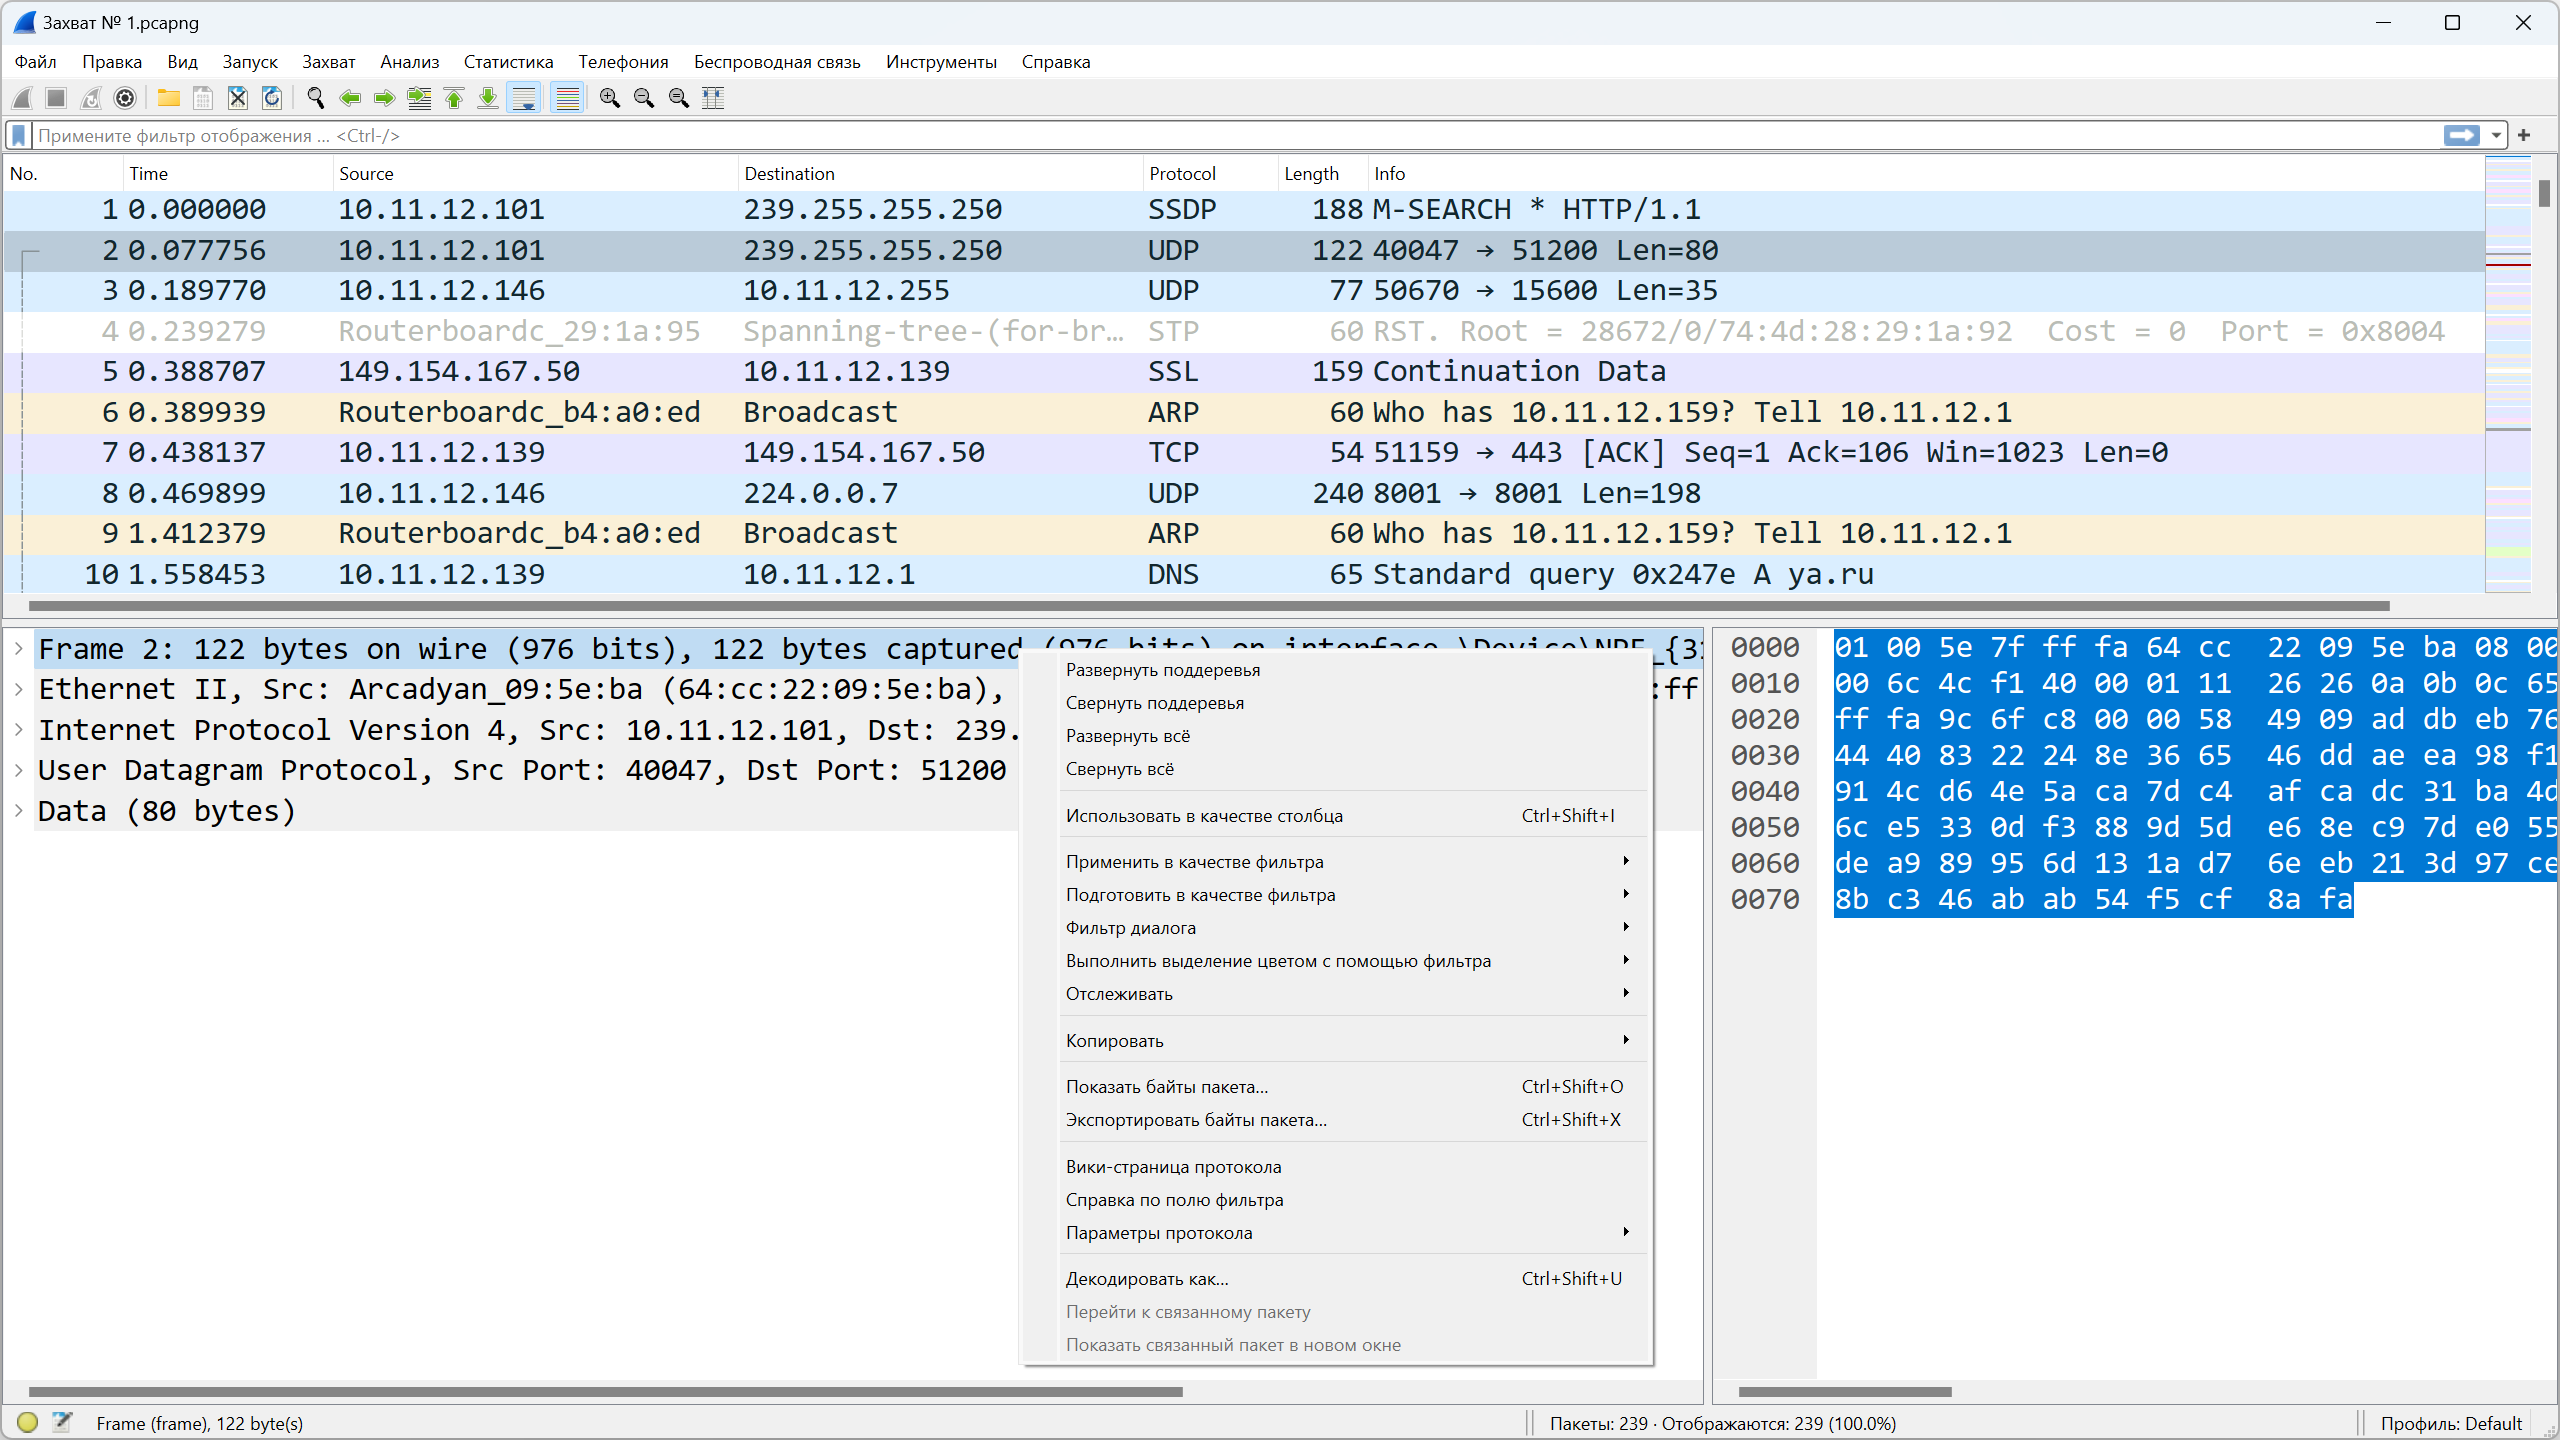The height and width of the screenshot is (1440, 2560).
Task: Go to previous packet green arrow
Action: pos(350,98)
